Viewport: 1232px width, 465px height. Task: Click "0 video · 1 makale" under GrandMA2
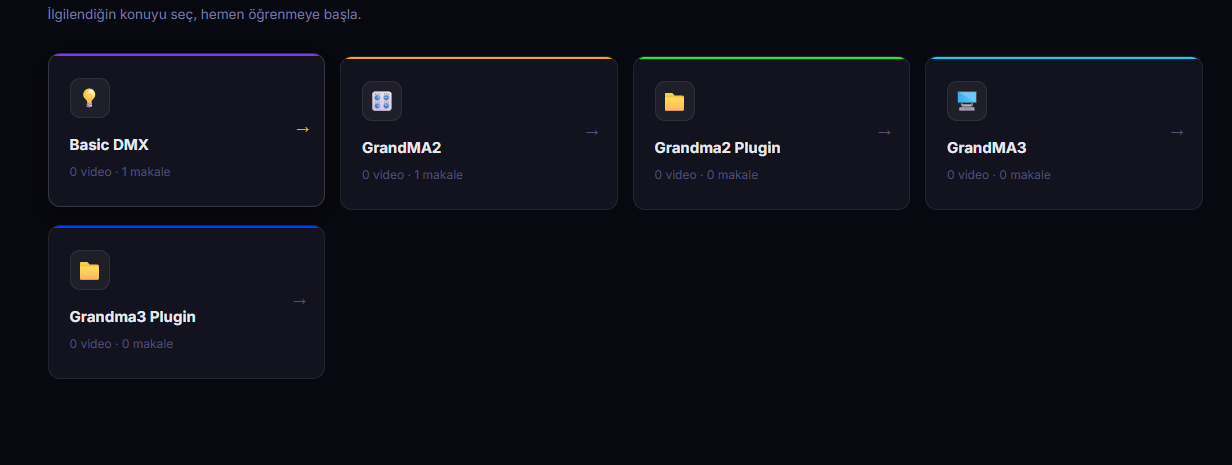pyautogui.click(x=412, y=175)
